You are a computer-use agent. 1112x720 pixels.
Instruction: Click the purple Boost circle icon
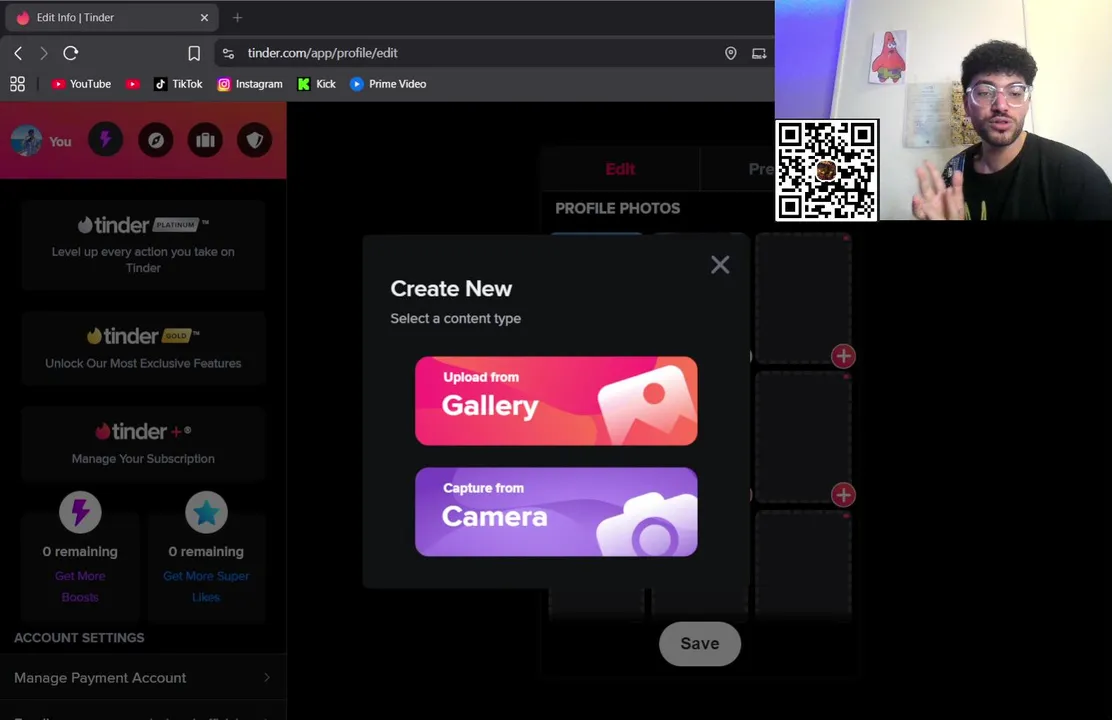click(80, 511)
